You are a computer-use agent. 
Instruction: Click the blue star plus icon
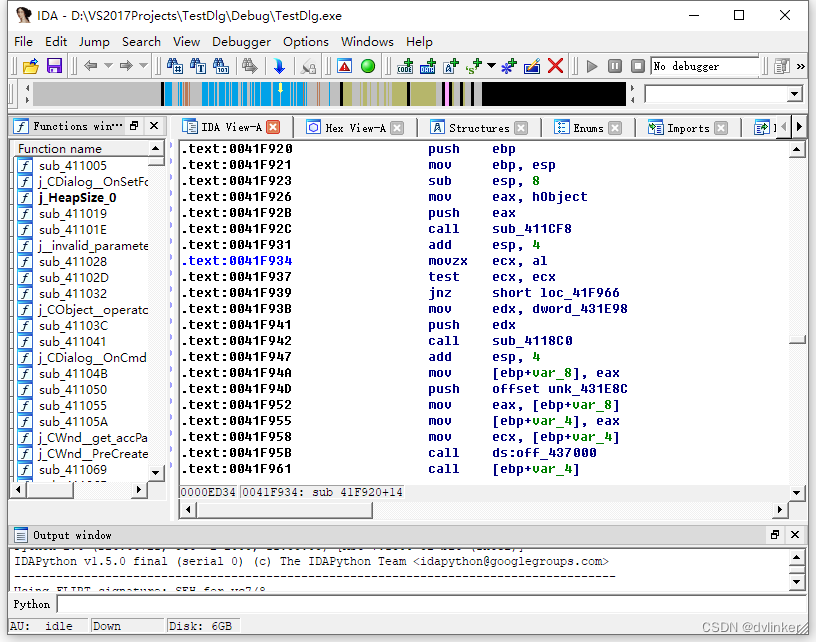click(508, 66)
